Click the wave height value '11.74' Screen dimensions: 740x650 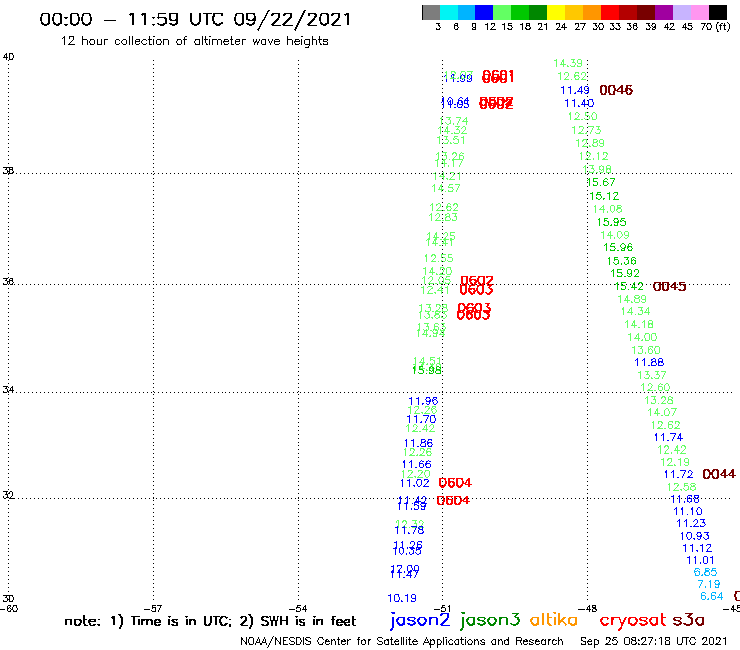[669, 438]
